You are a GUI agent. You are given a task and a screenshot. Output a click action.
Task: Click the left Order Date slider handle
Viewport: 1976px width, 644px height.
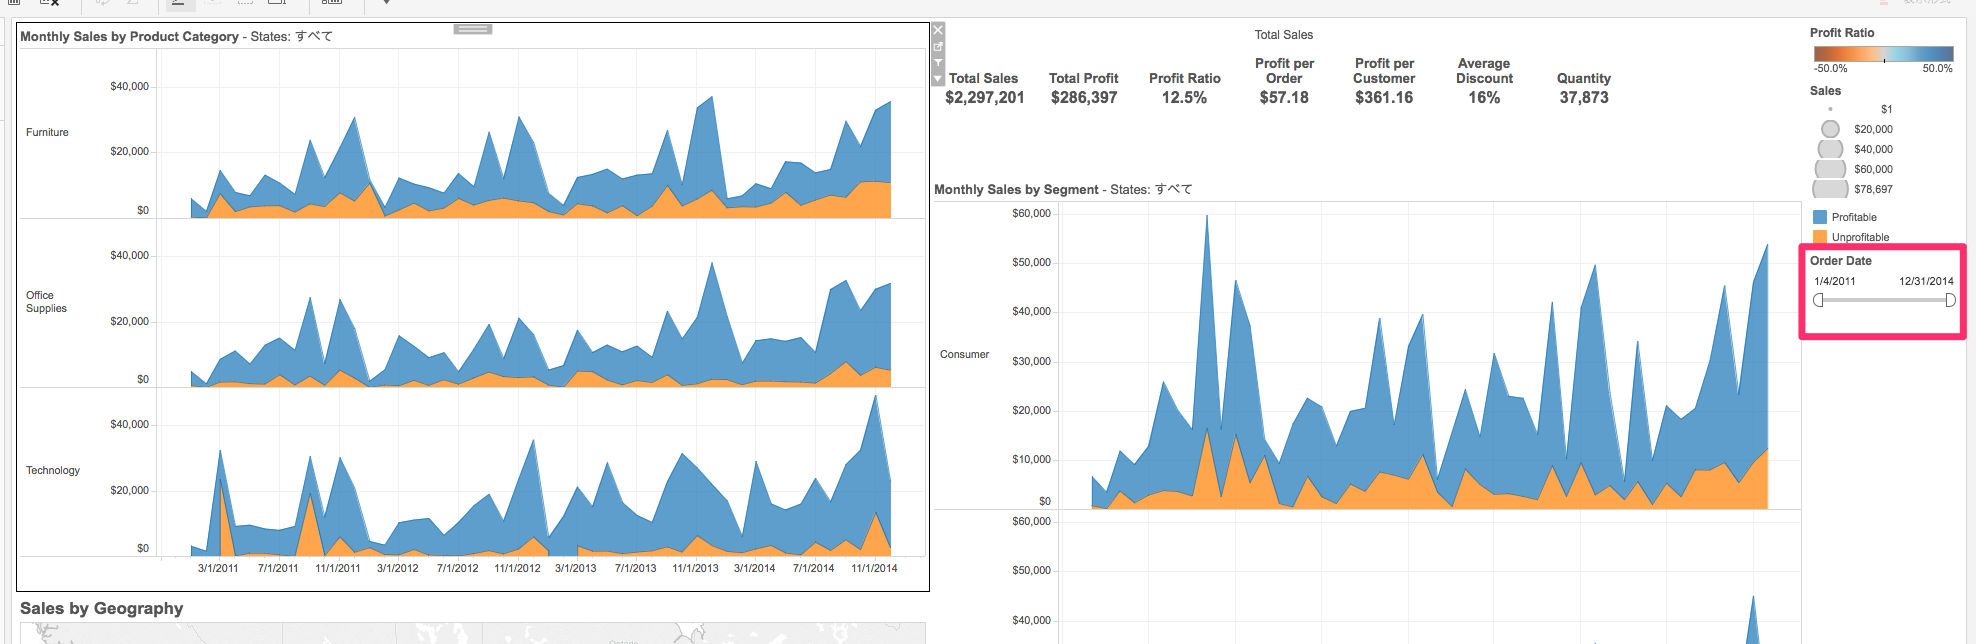(1818, 300)
